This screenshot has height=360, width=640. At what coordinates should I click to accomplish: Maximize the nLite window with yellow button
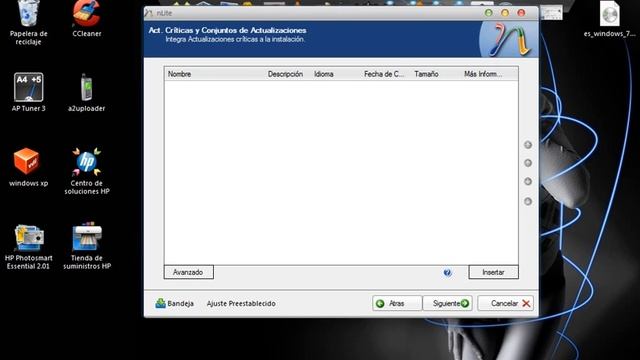505,13
